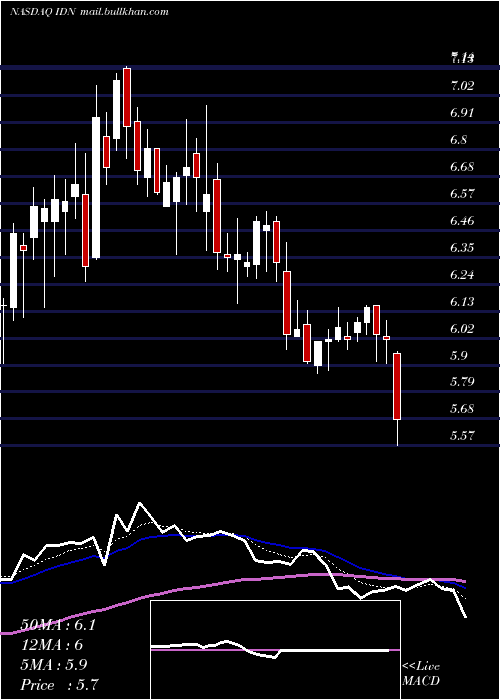The height and width of the screenshot is (700, 500).
Task: Click the 5.57 price axis label
Action: (x=462, y=435)
